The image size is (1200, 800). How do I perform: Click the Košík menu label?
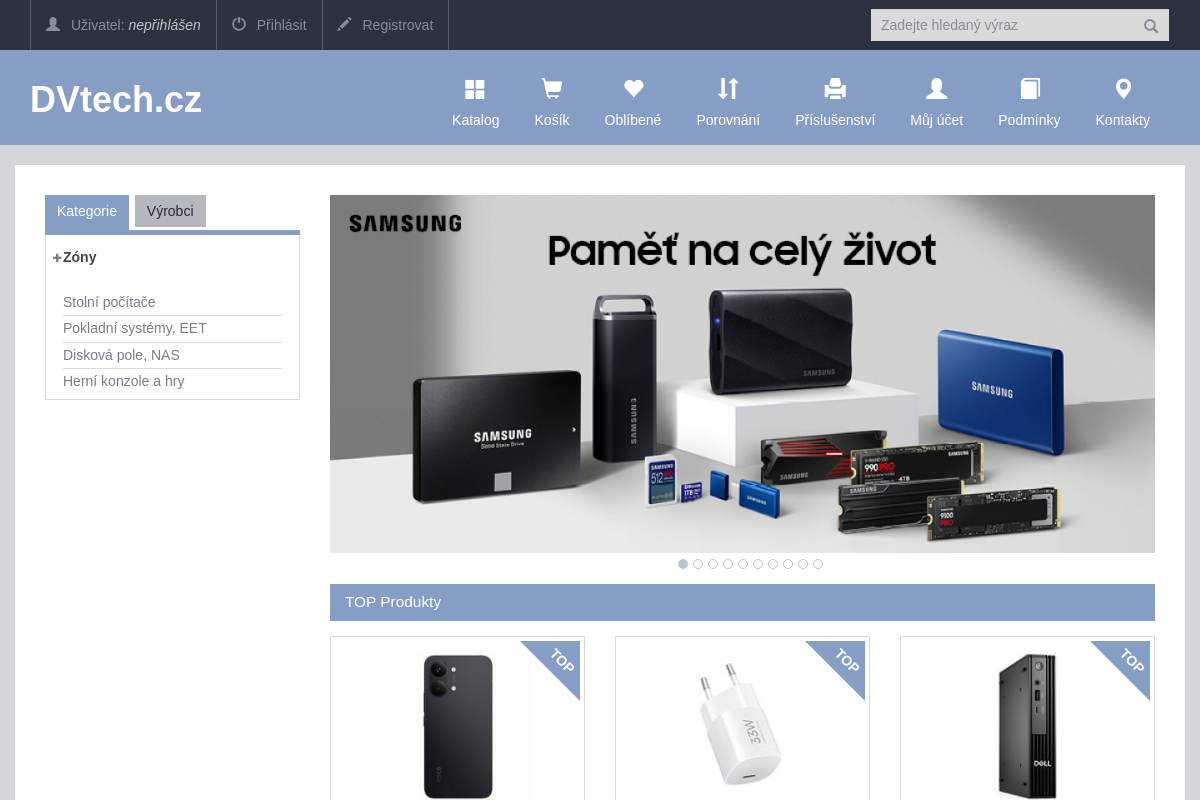click(x=552, y=120)
